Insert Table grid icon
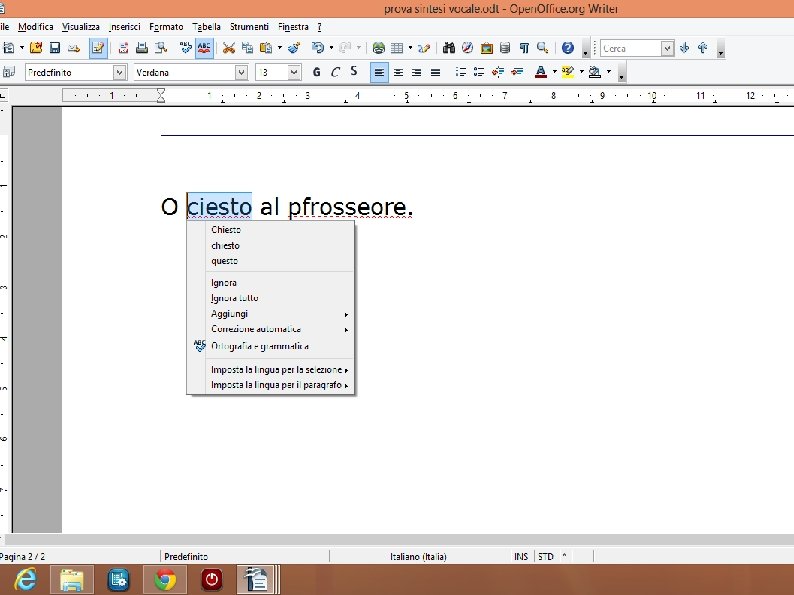 coord(397,48)
